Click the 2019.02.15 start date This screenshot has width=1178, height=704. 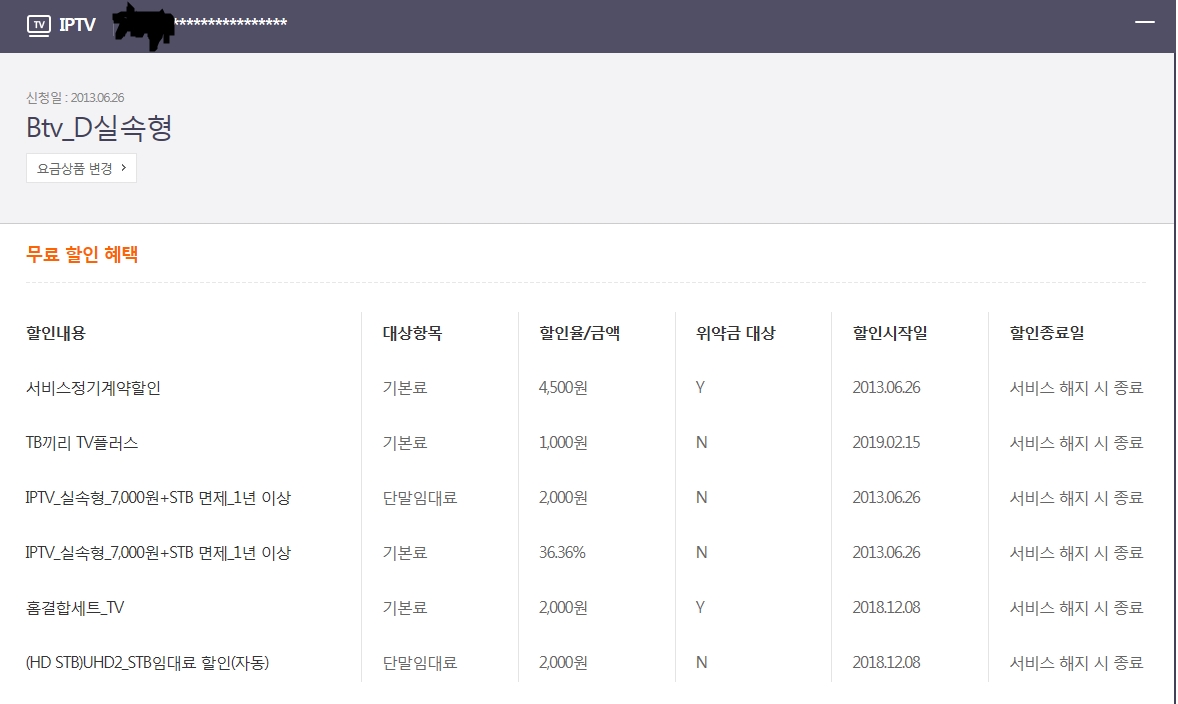pos(886,443)
